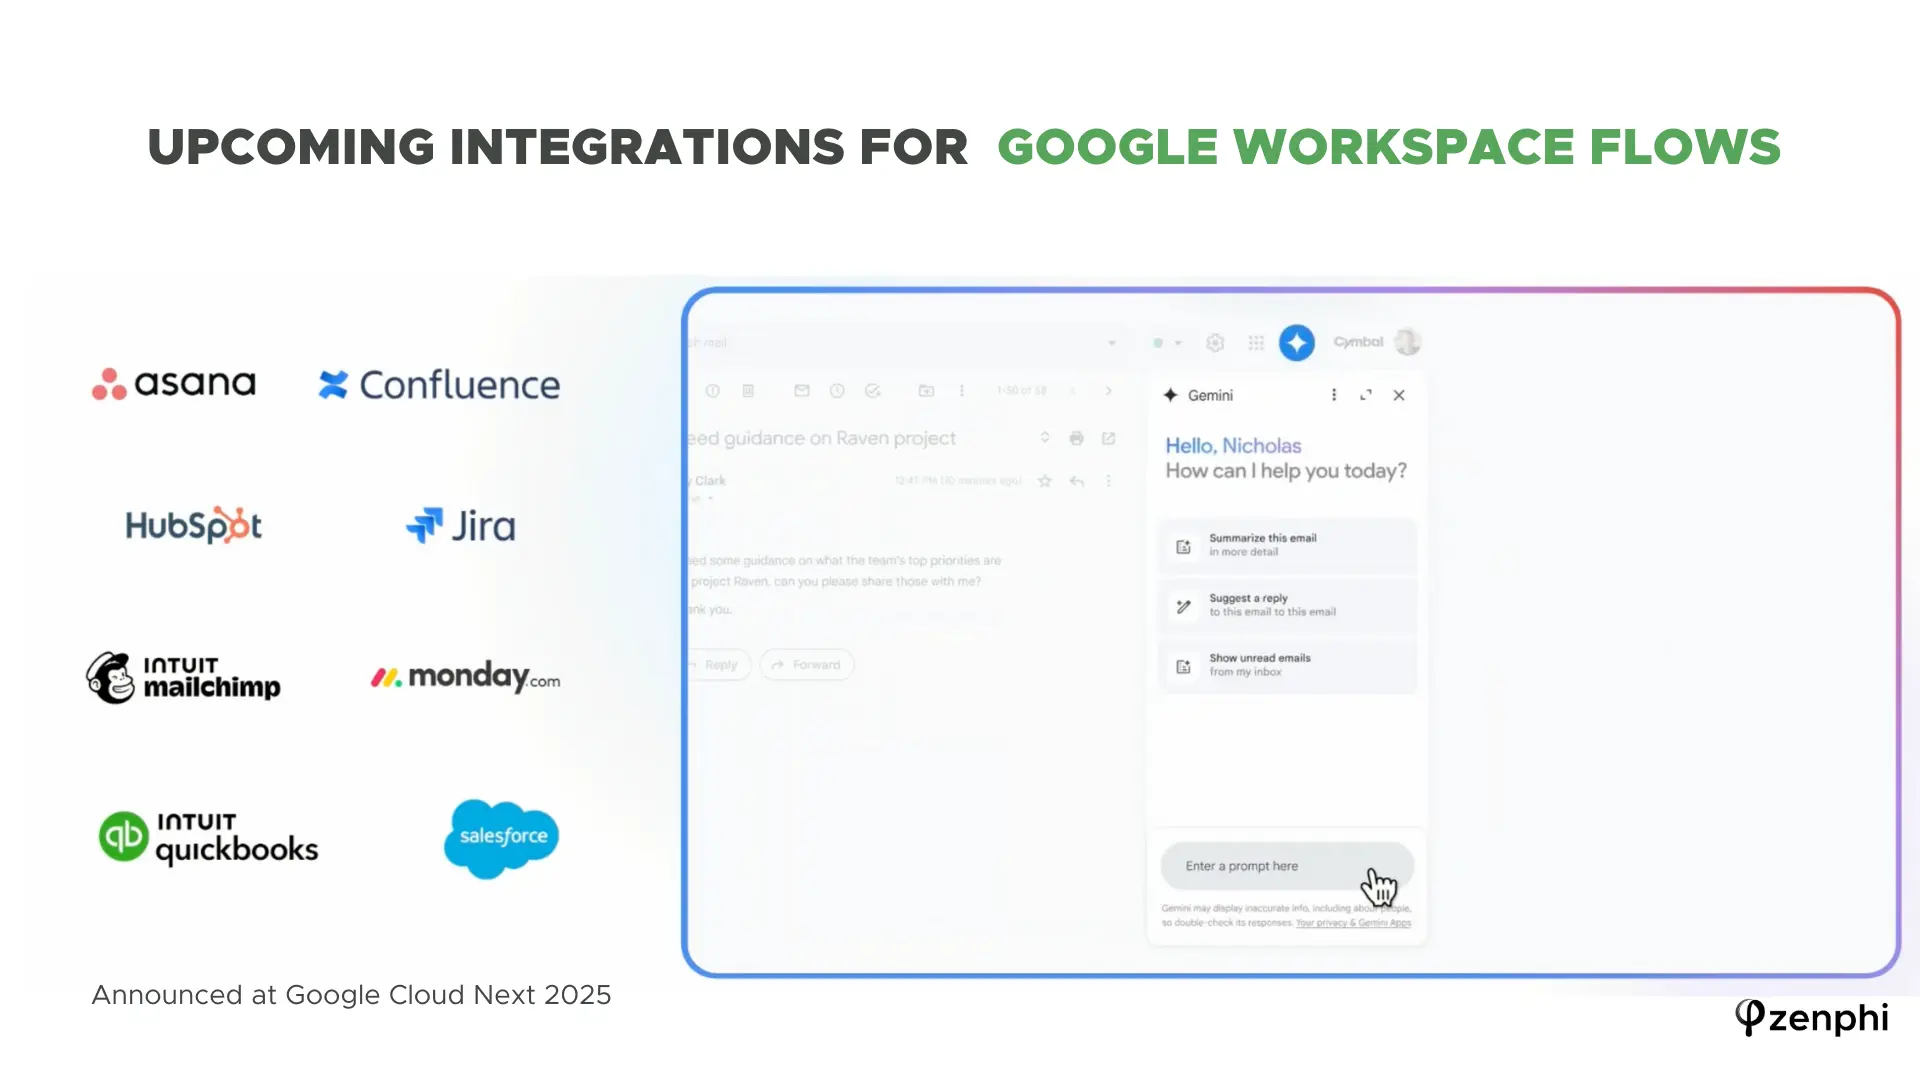
Task: Click the HubSpot logo
Action: pos(193,526)
